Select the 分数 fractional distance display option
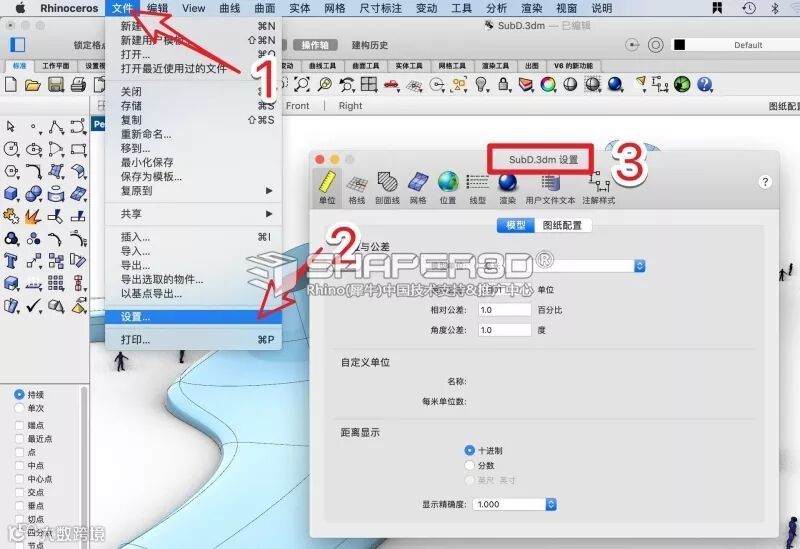 [469, 465]
